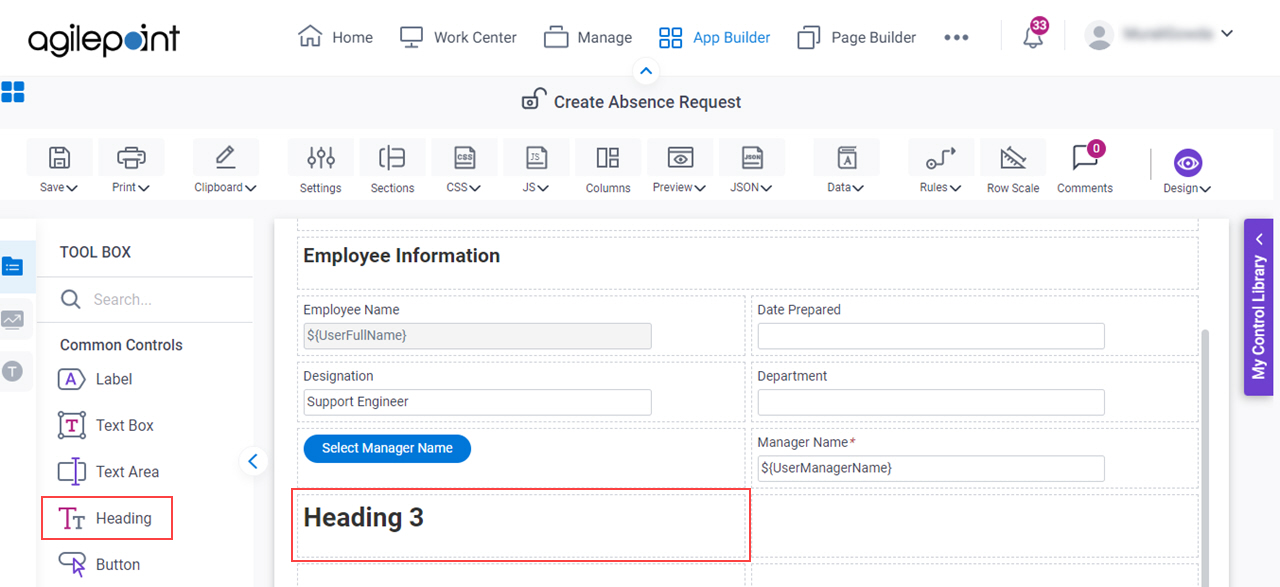
Task: Collapse the top navigation bar chevron
Action: coord(646,71)
